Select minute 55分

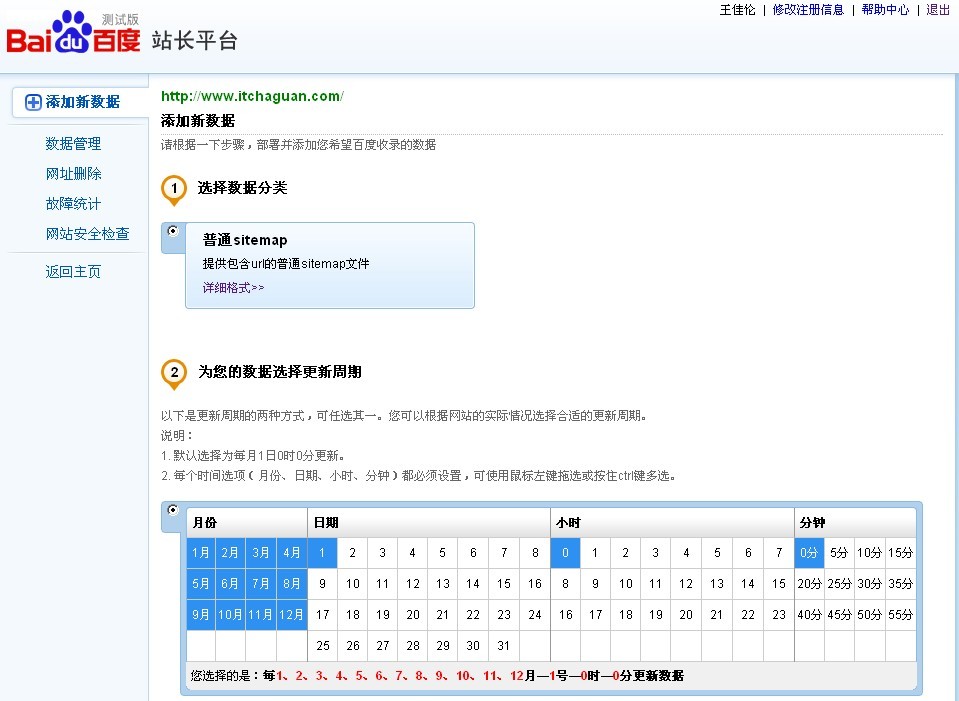click(x=900, y=615)
